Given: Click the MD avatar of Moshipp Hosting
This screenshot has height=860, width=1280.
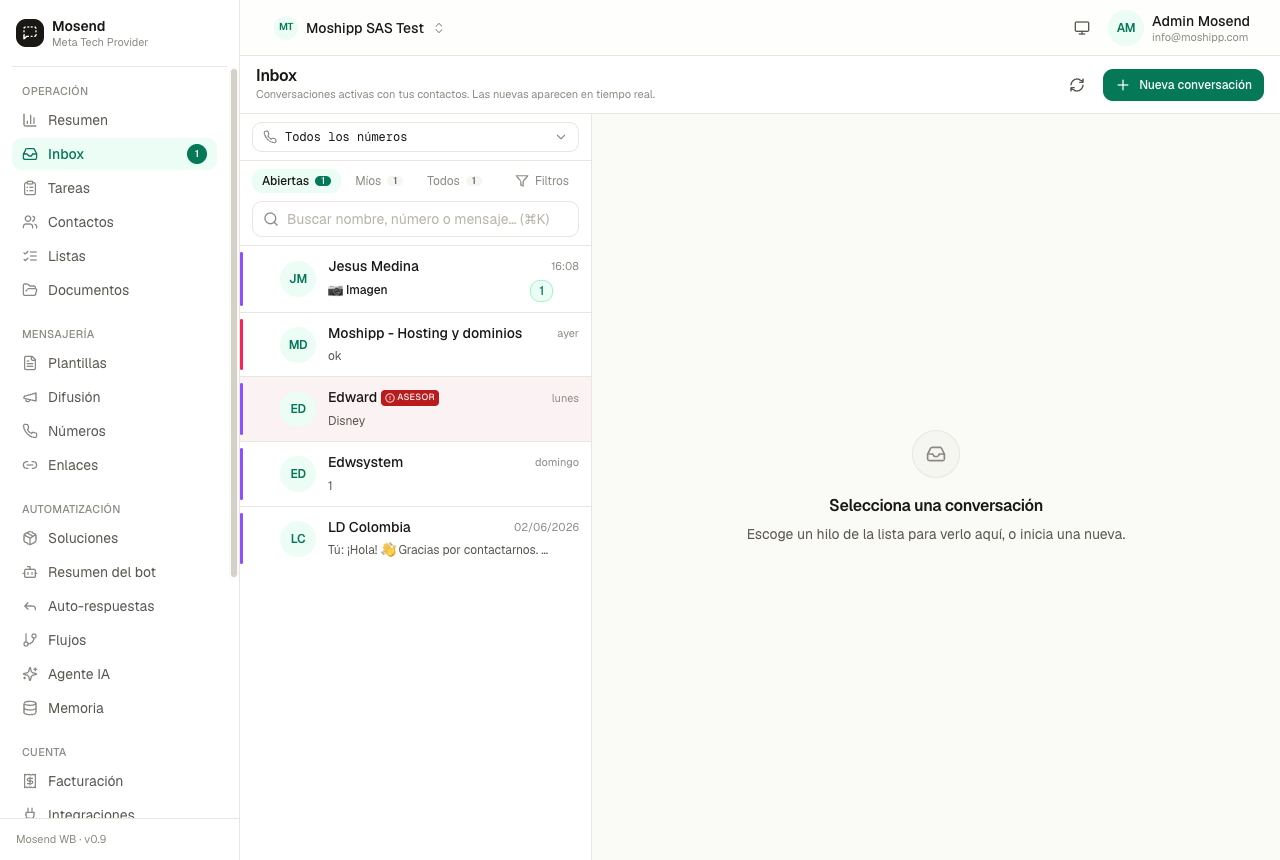Looking at the screenshot, I should [298, 345].
